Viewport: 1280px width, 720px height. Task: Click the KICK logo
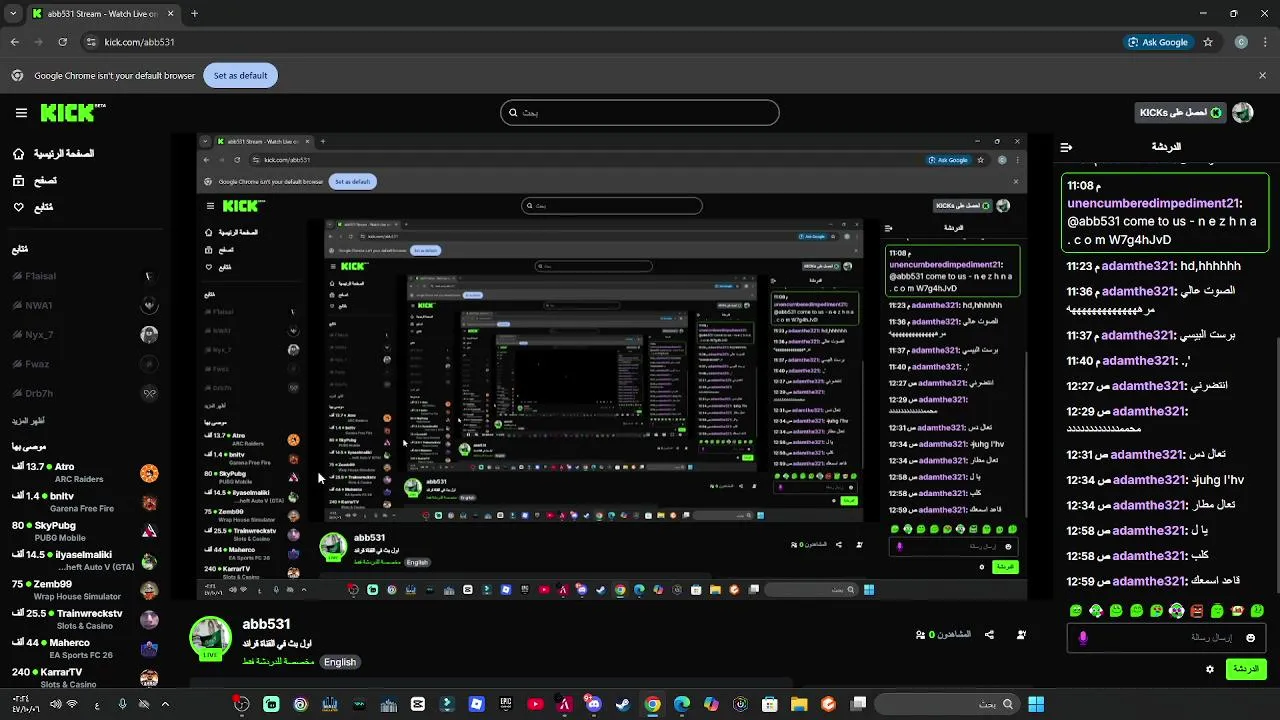pyautogui.click(x=73, y=113)
